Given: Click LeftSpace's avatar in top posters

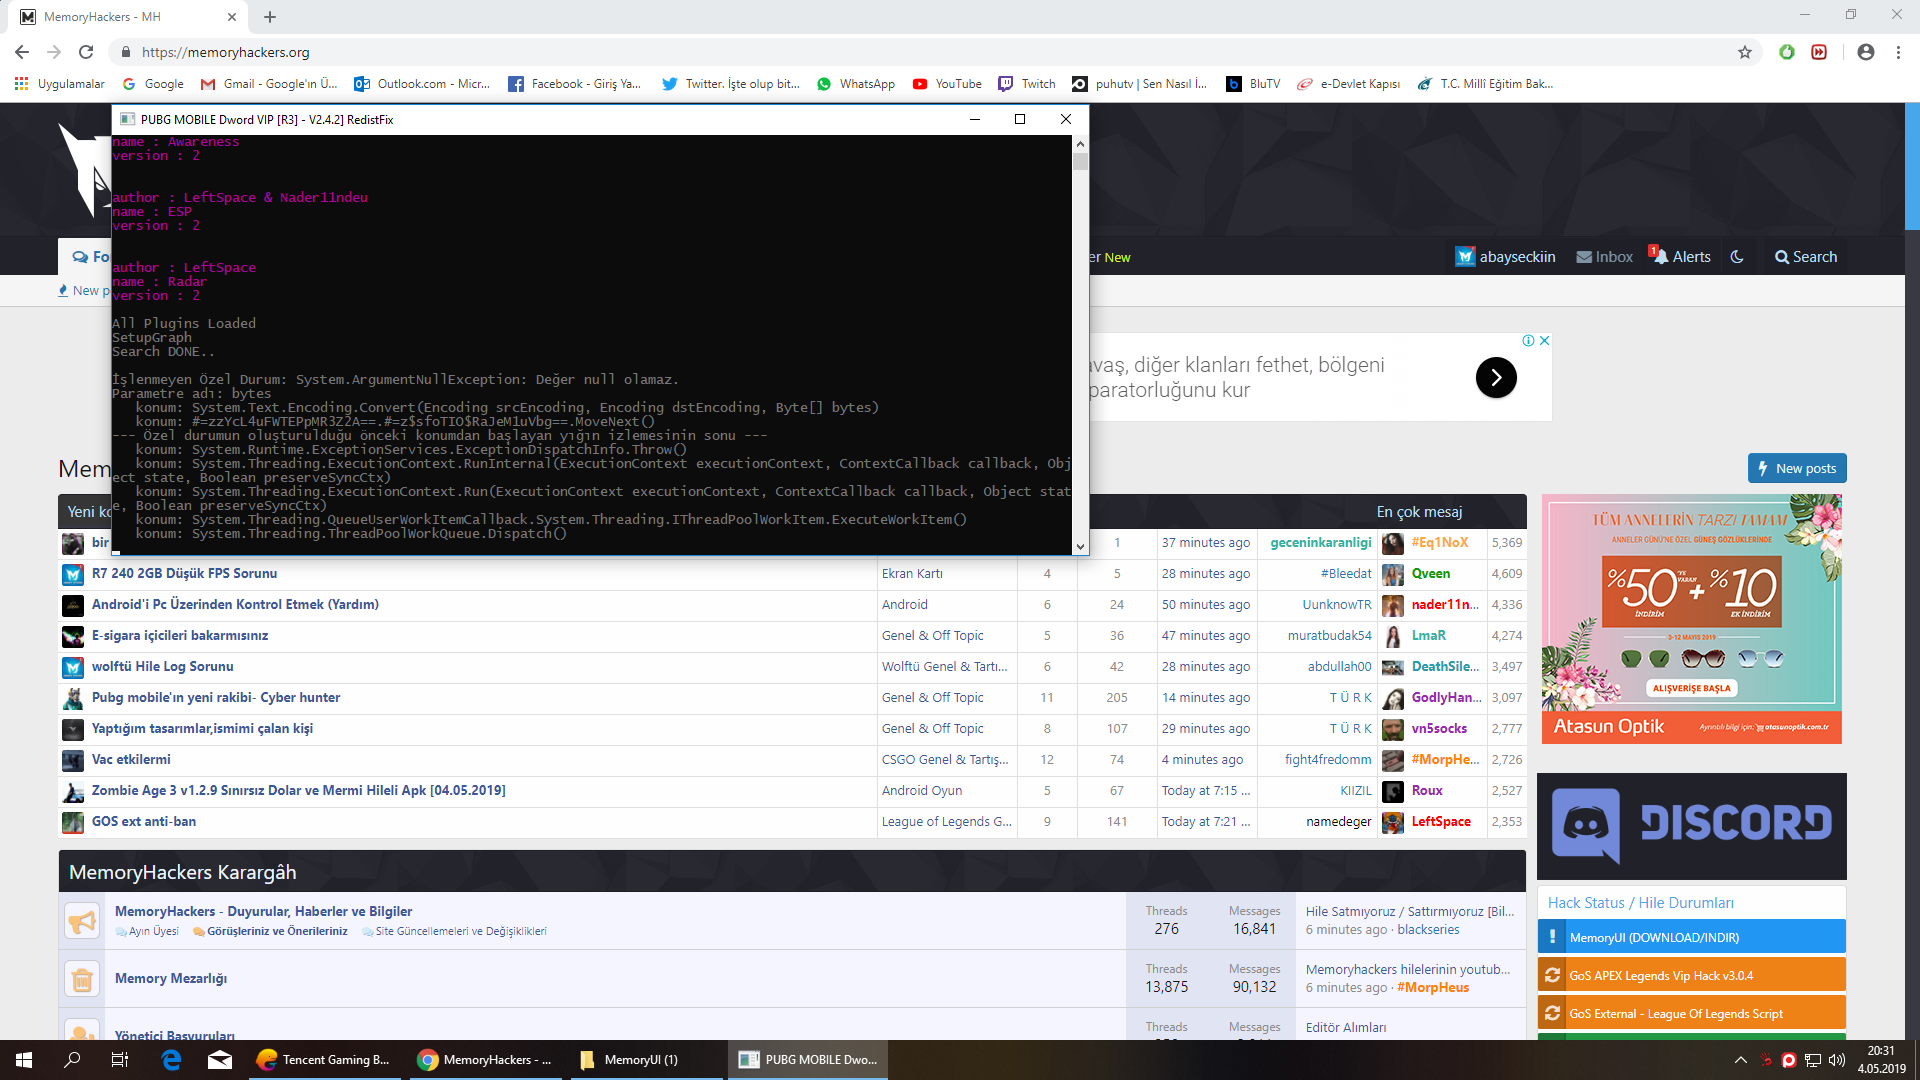Looking at the screenshot, I should coord(1393,822).
